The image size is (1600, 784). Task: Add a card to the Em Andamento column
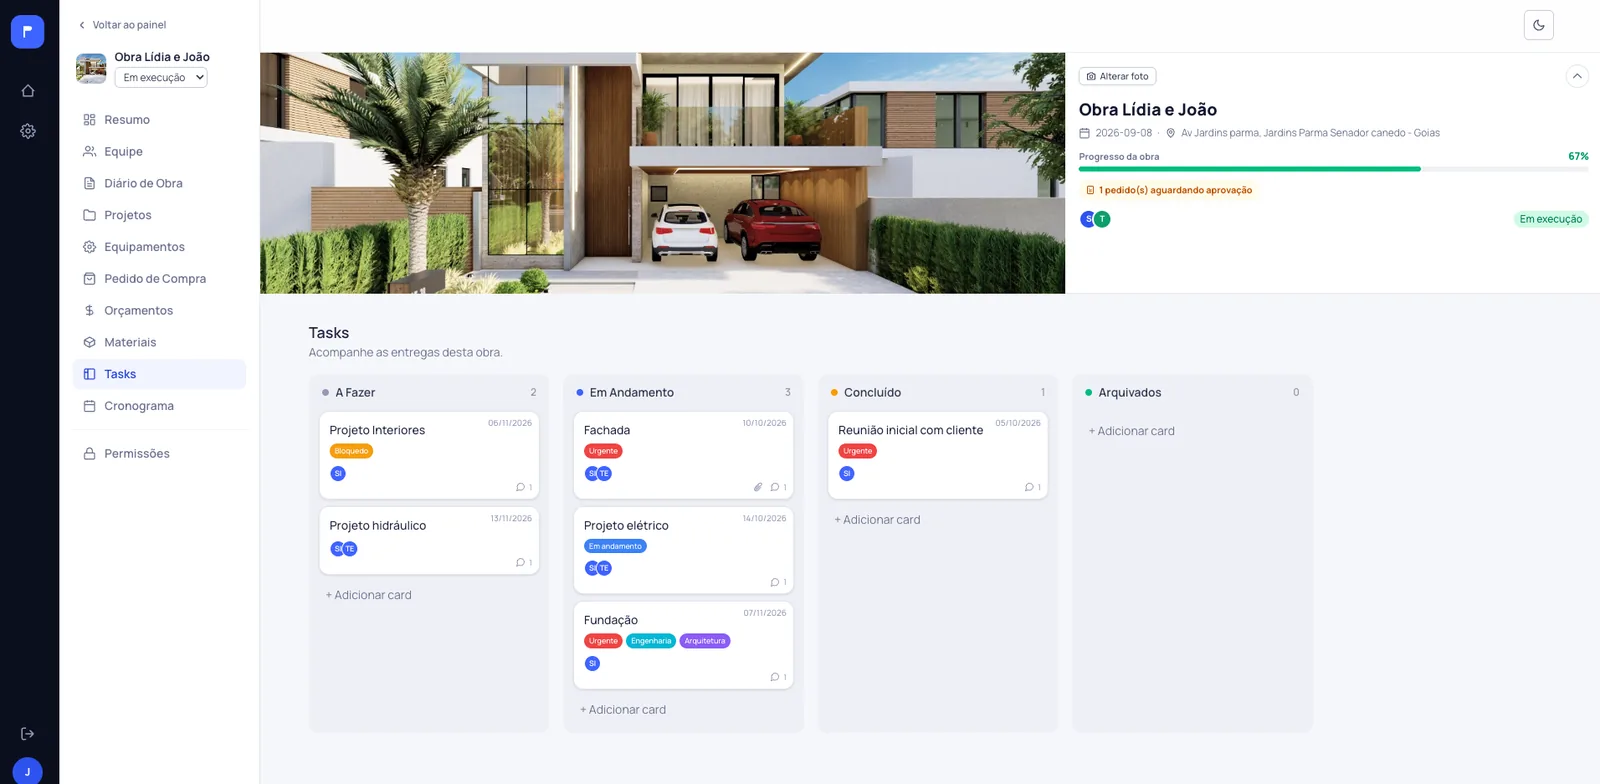623,710
